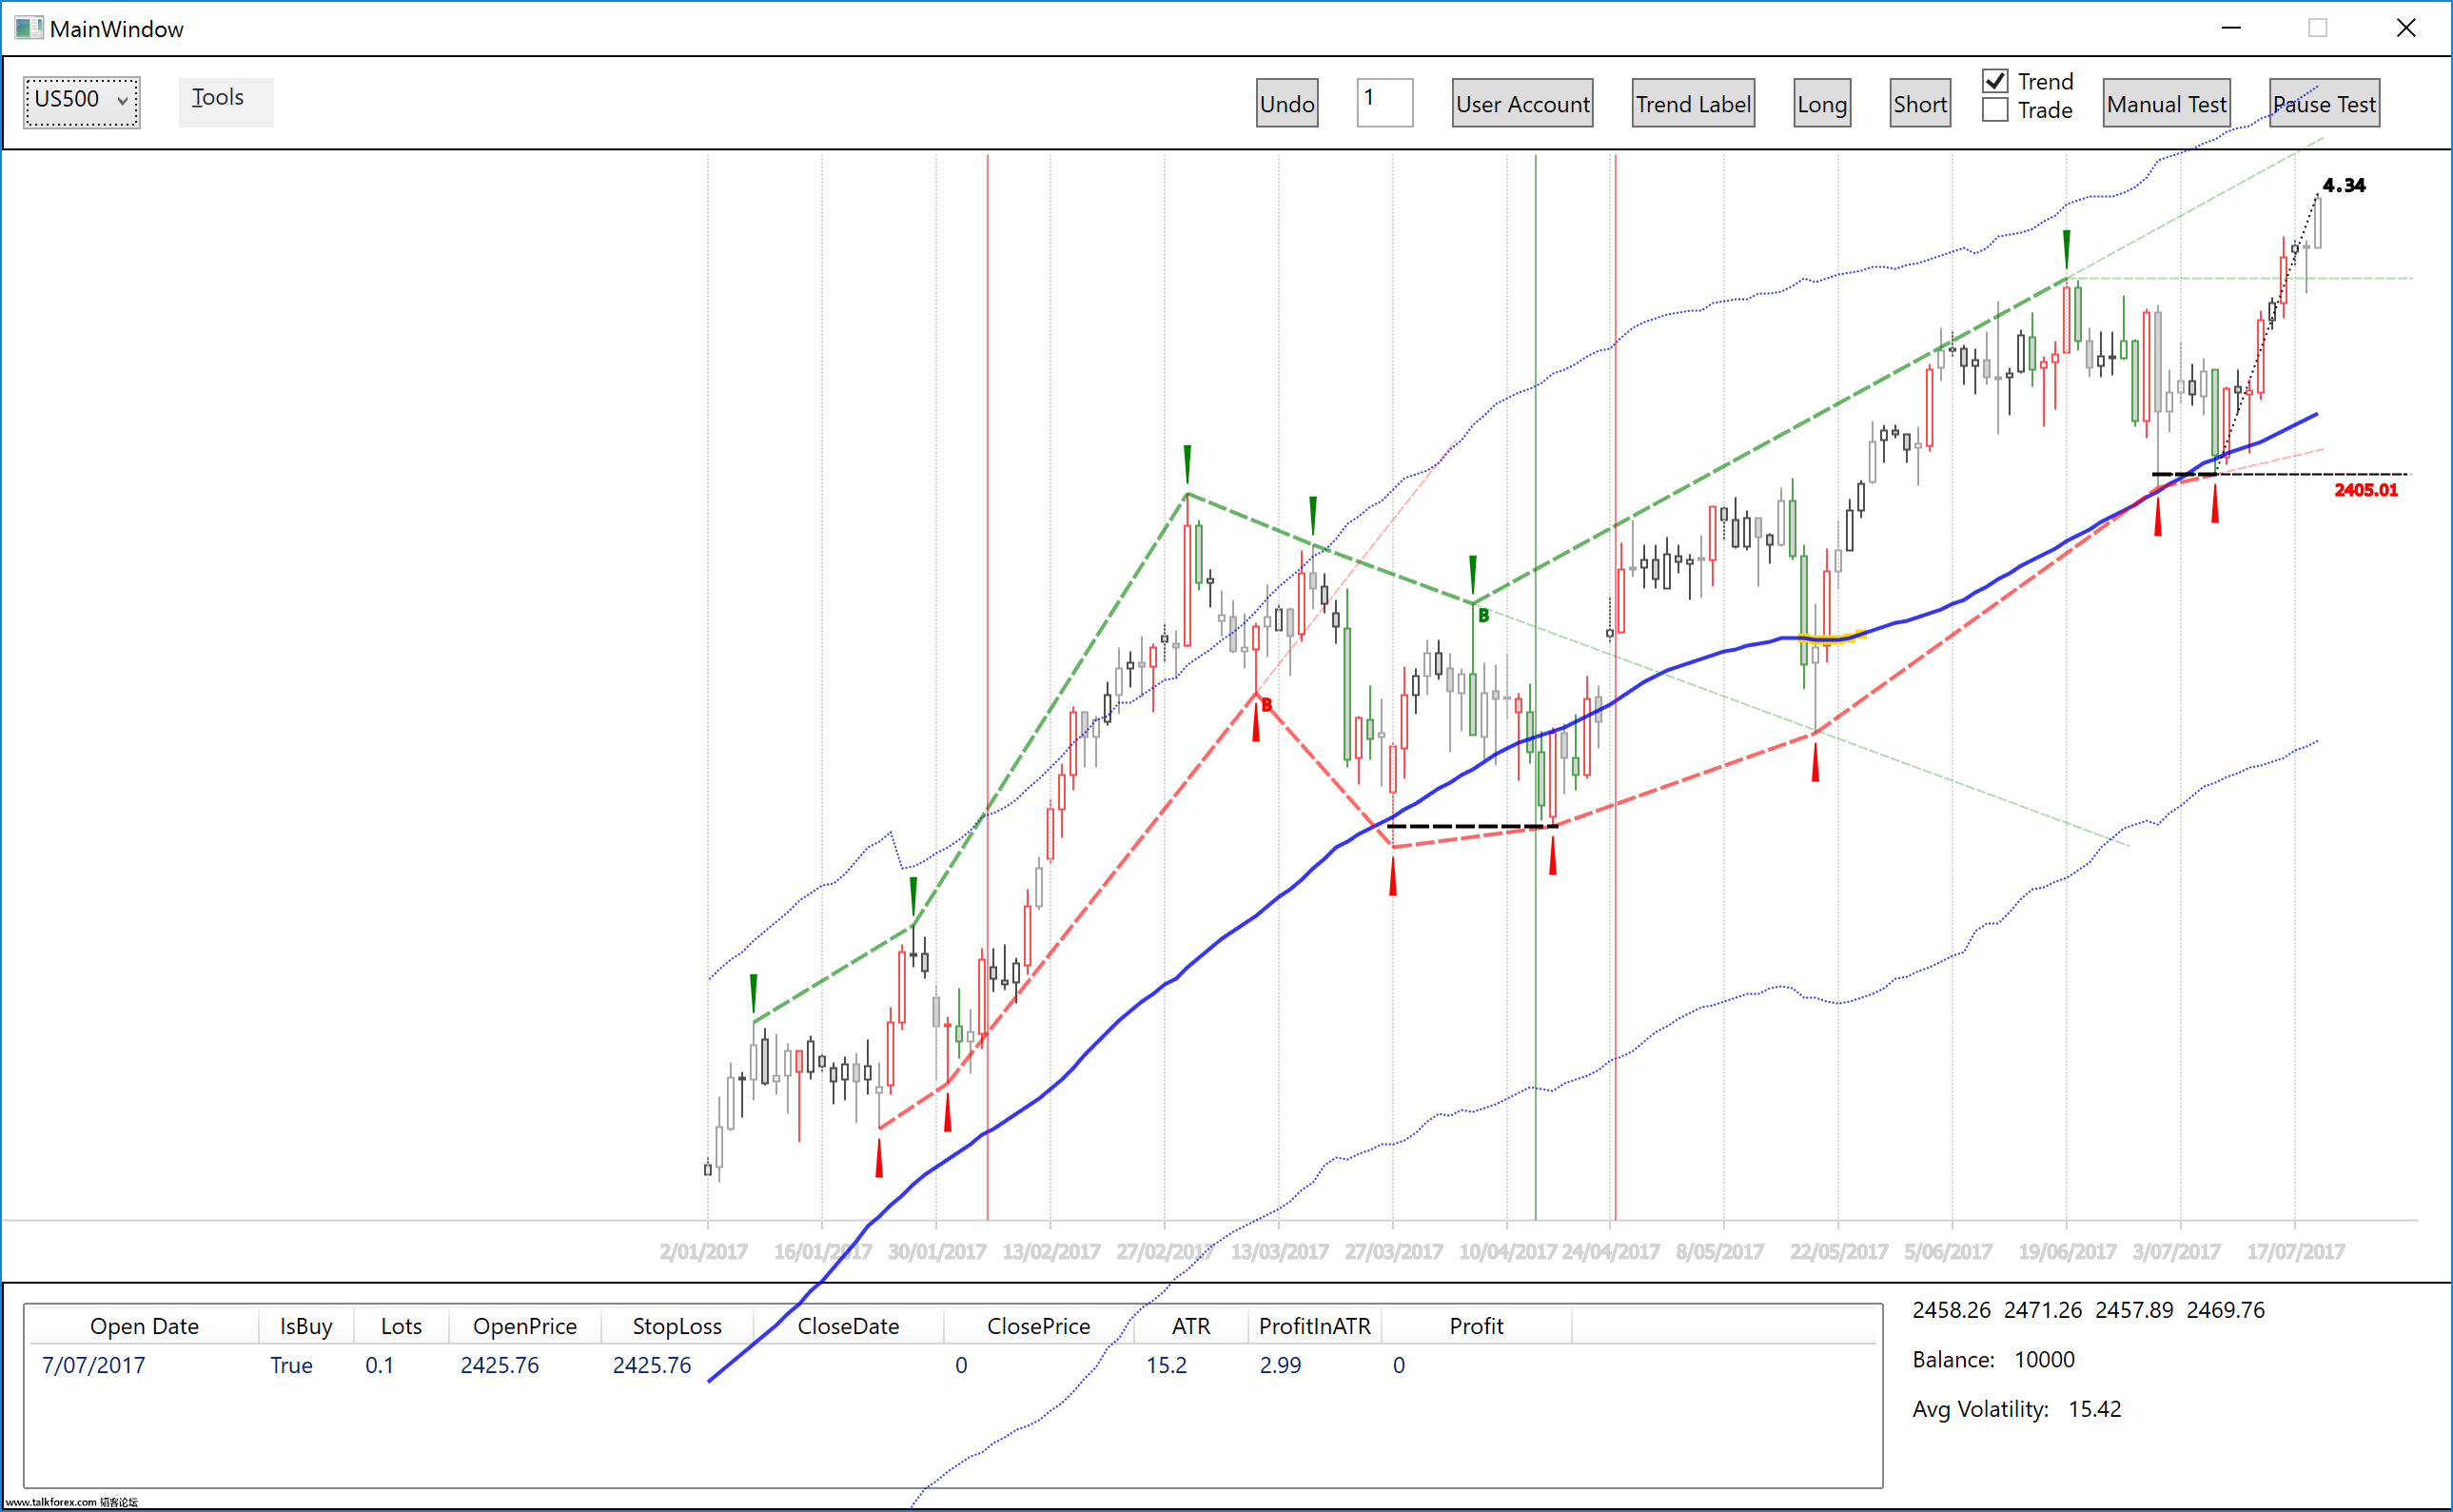
Task: Click the 17/07/2017 date axis label
Action: point(2296,1252)
